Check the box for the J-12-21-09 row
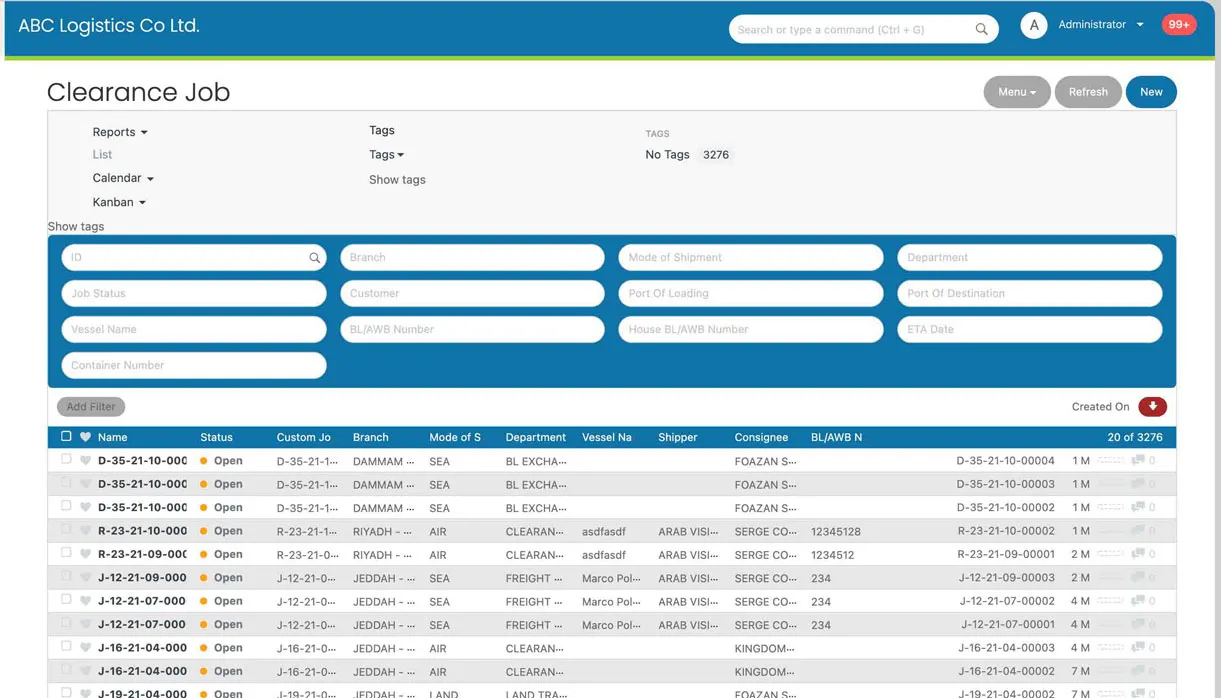Viewport: 1221px width, 698px height. 66,577
